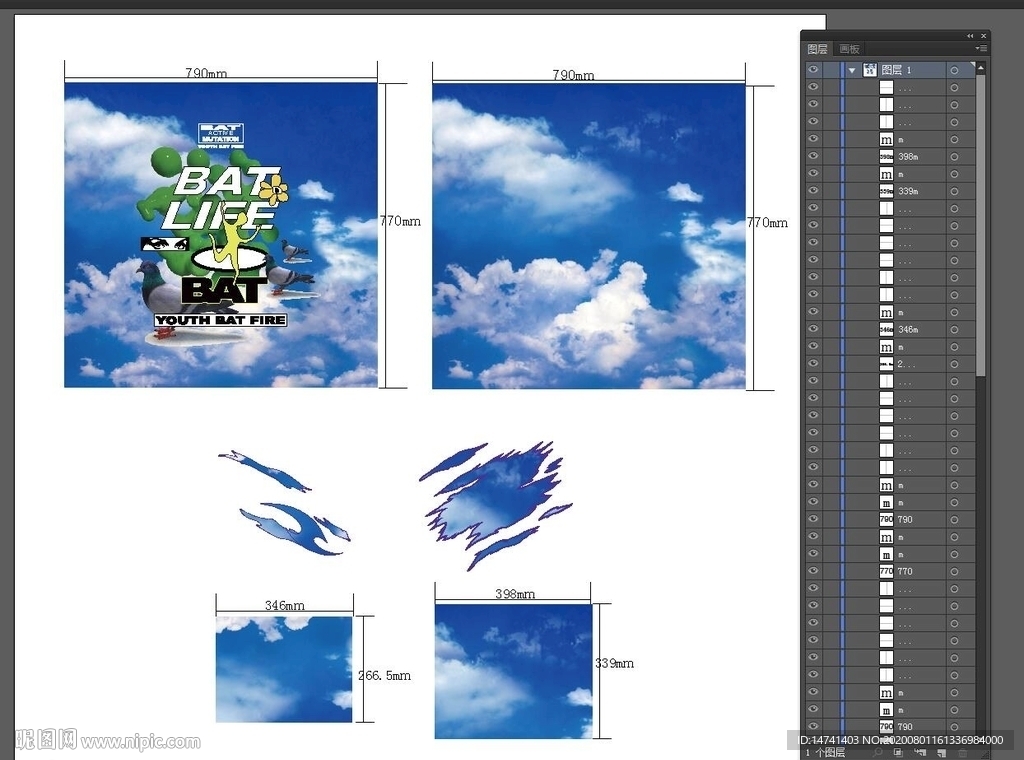Select the BAT LIFE title in artwork
The height and width of the screenshot is (760, 1024).
tap(223, 198)
